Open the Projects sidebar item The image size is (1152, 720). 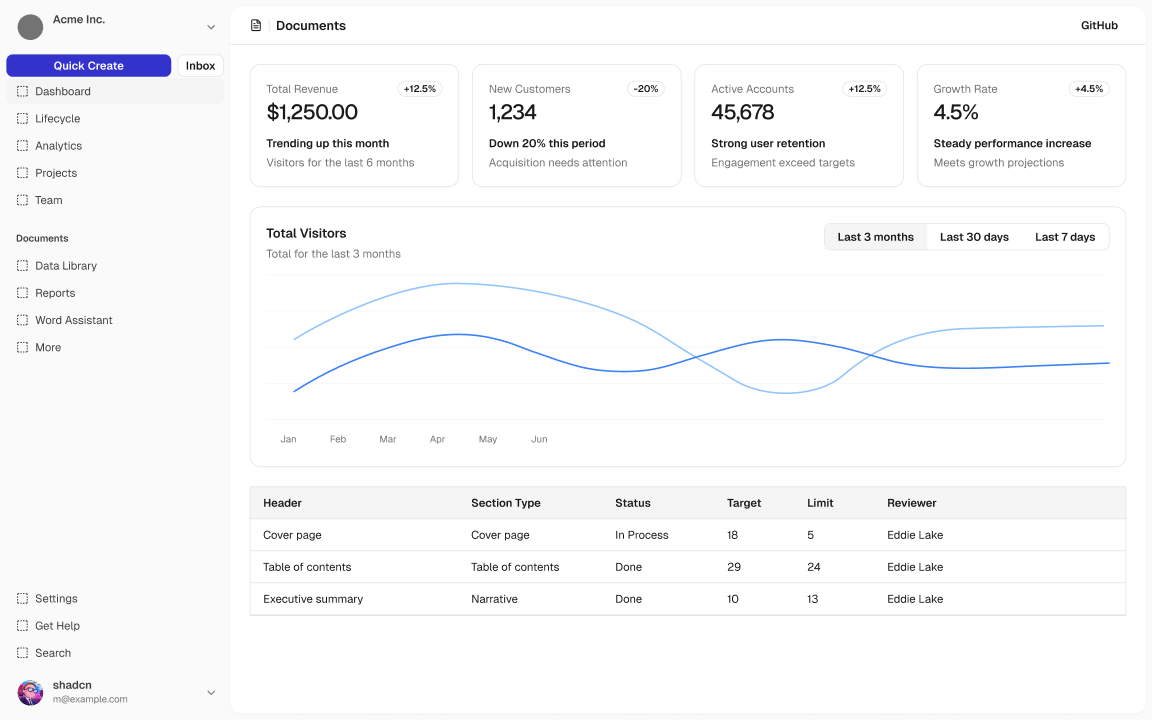(x=115, y=173)
